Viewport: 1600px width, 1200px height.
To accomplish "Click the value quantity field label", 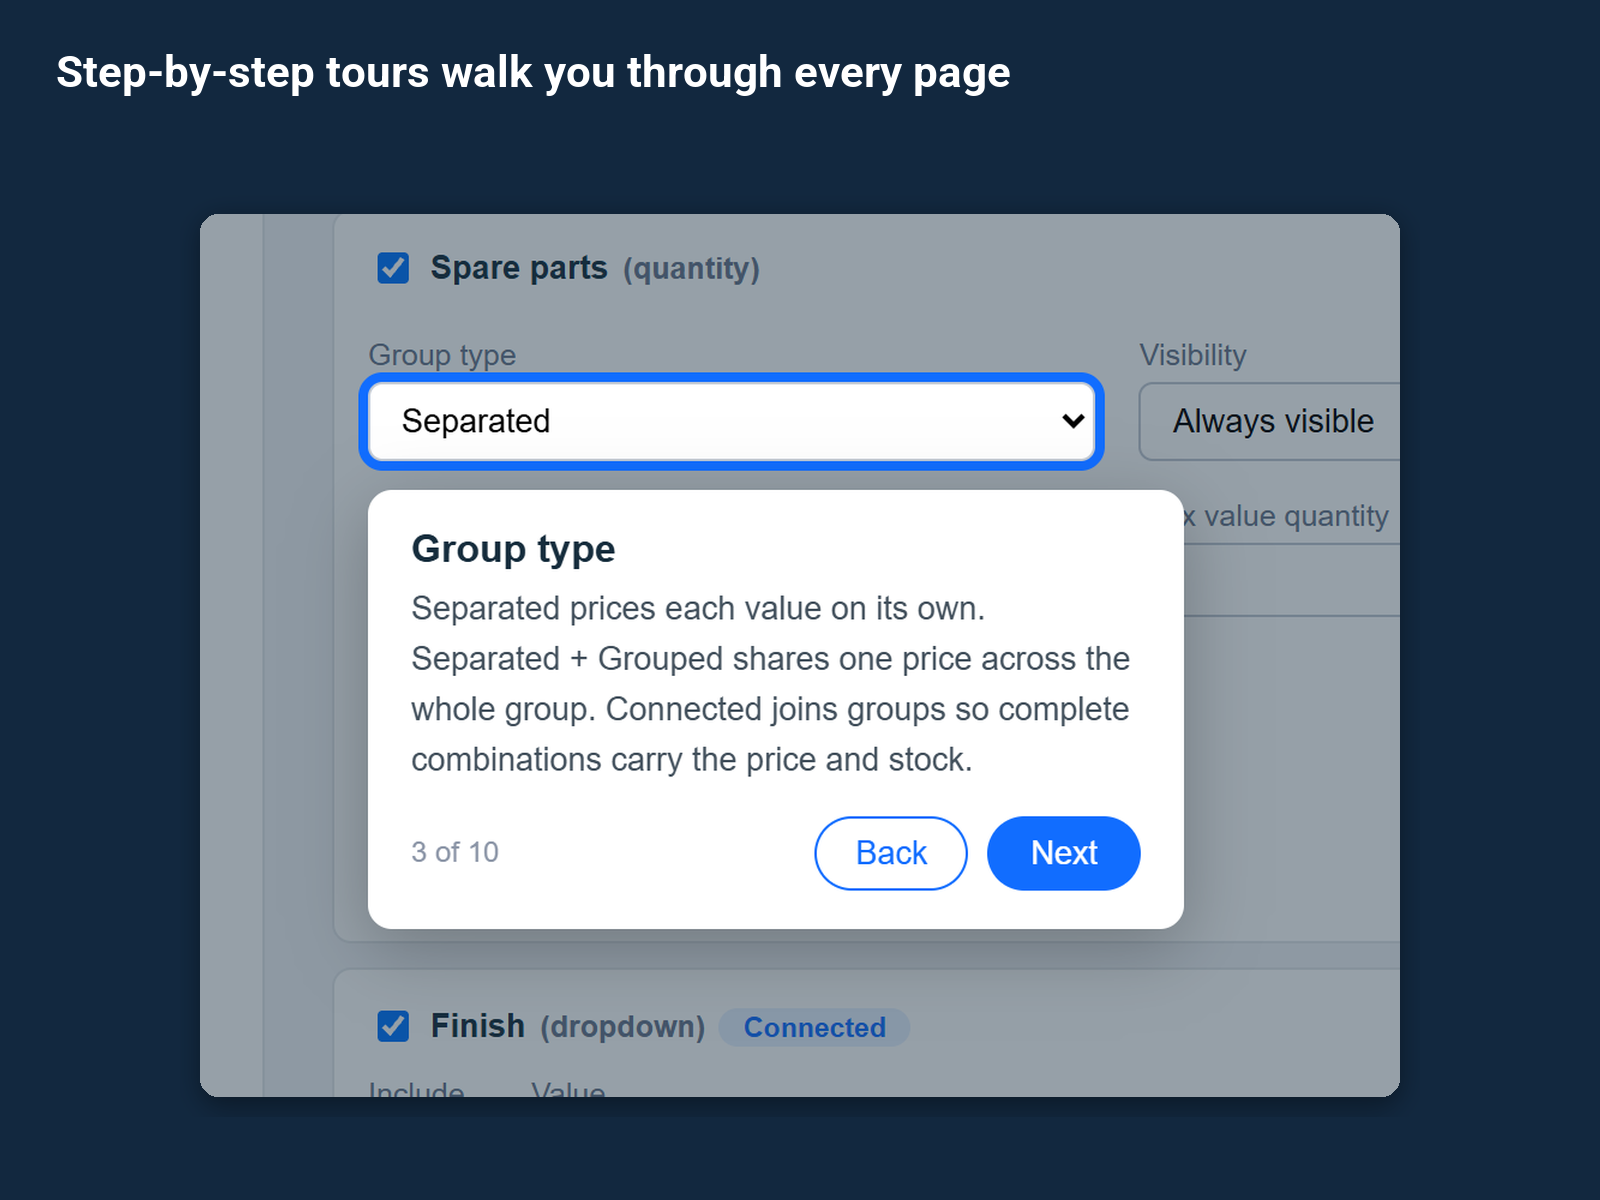I will 1286,516.
